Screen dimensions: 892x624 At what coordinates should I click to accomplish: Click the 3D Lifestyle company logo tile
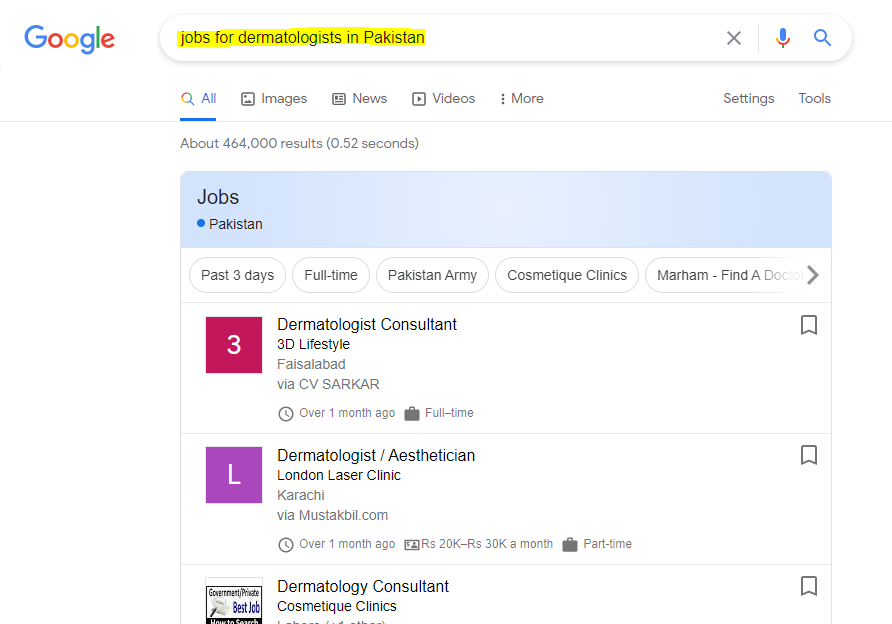point(234,345)
